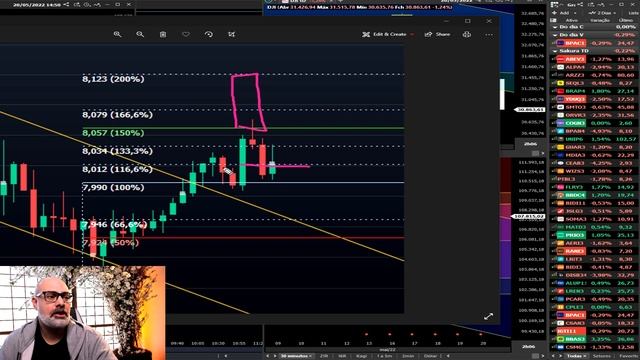The image size is (640, 360).
Task: Click the PCAR3 company logo icon
Action: pyautogui.click(x=560, y=299)
